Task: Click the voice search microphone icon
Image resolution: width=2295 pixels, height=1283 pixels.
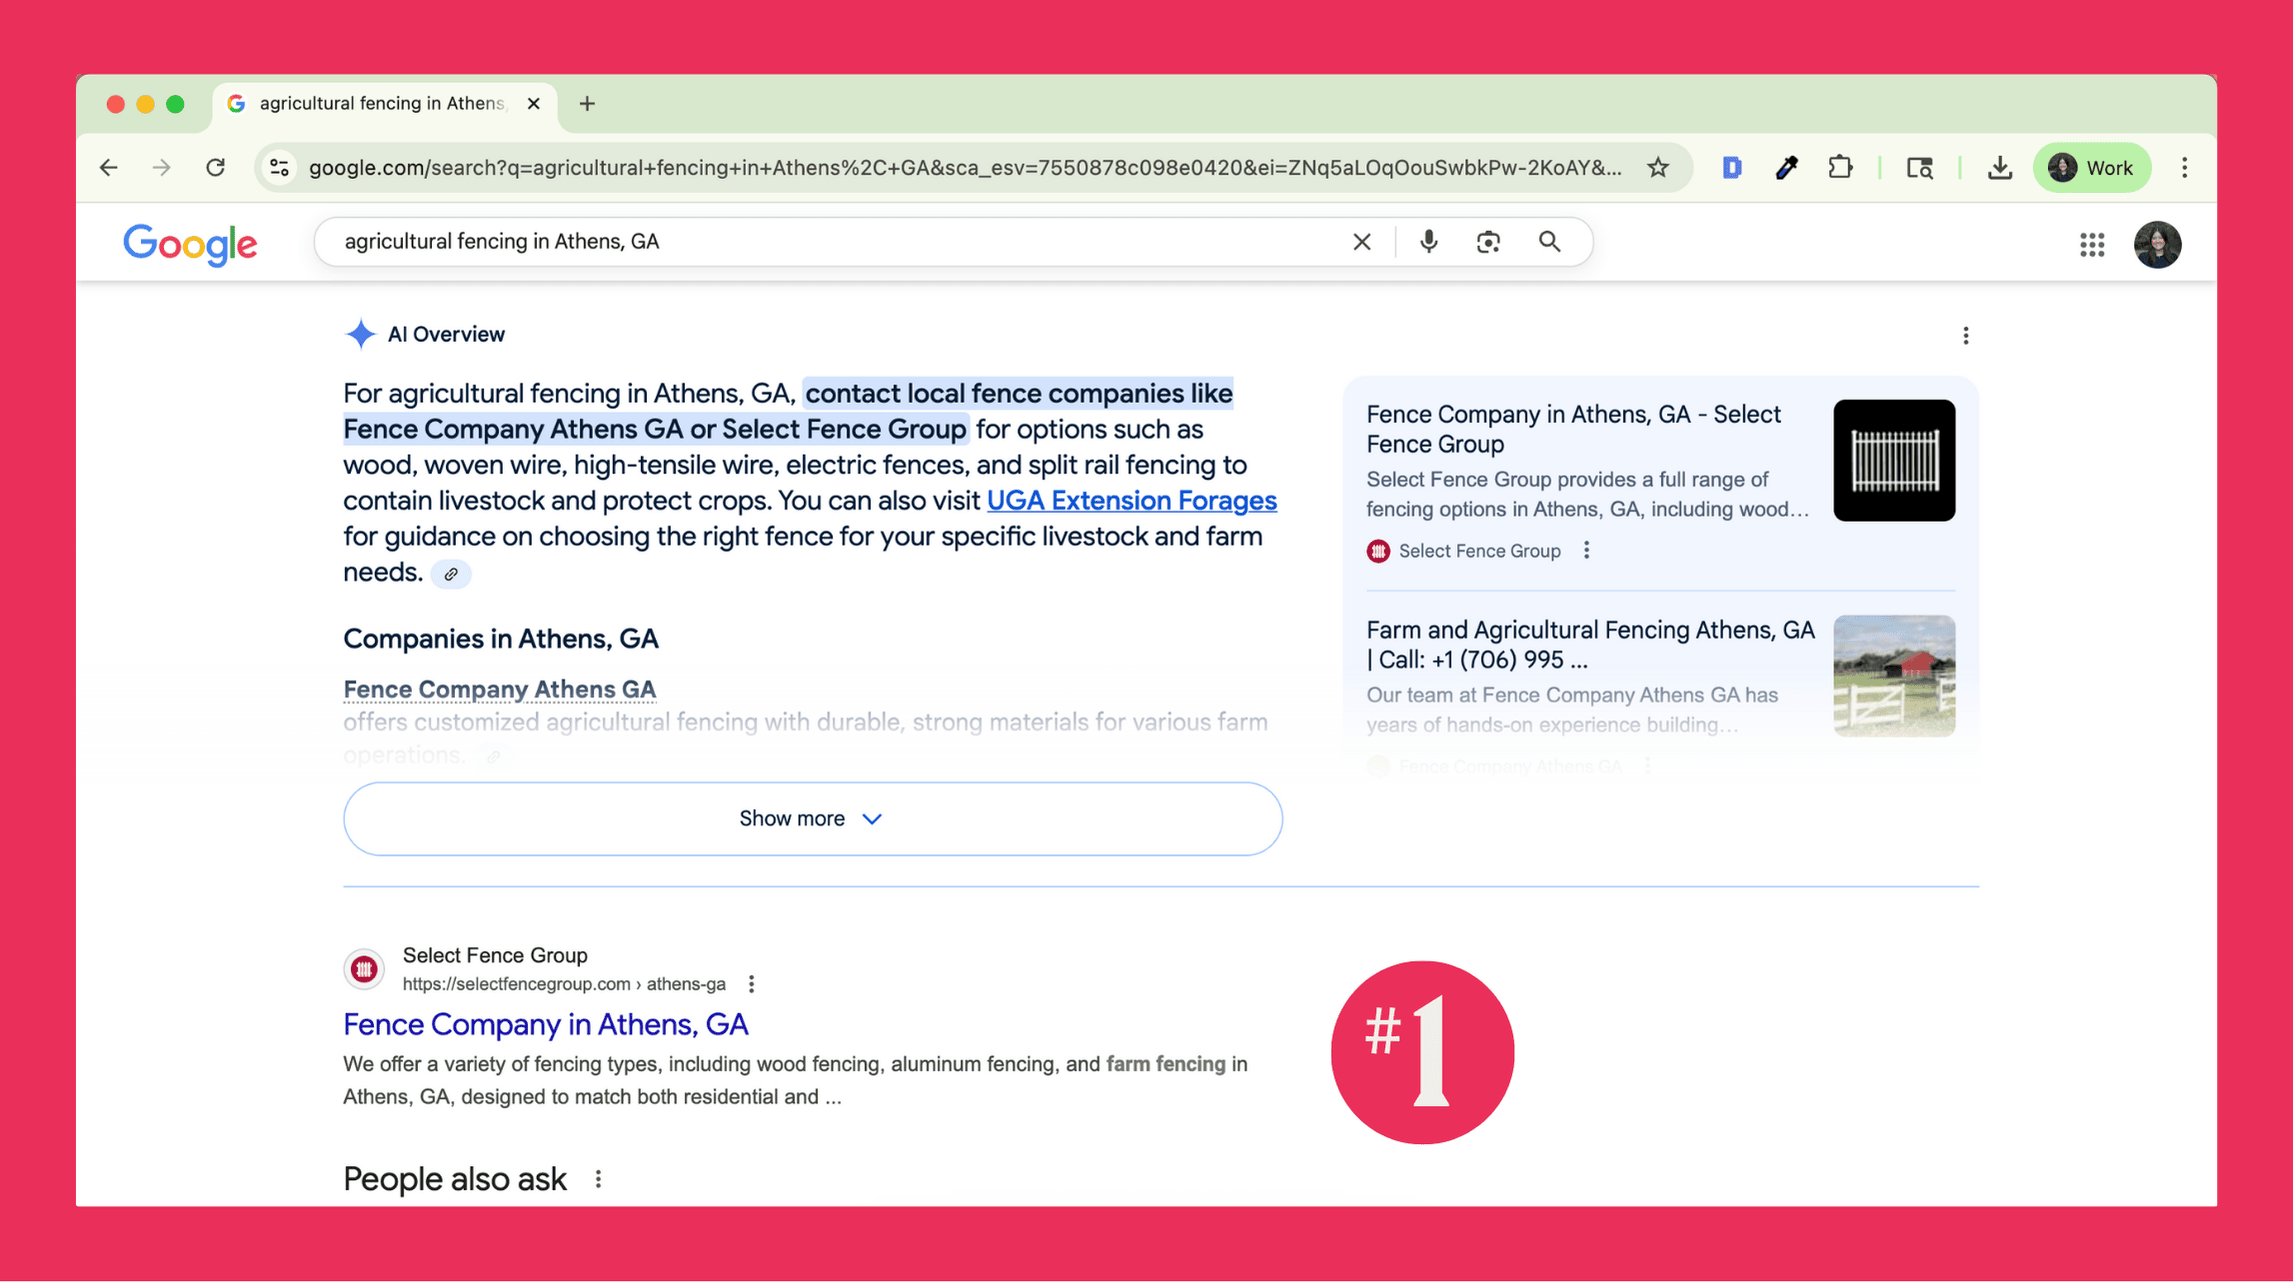Action: point(1429,242)
